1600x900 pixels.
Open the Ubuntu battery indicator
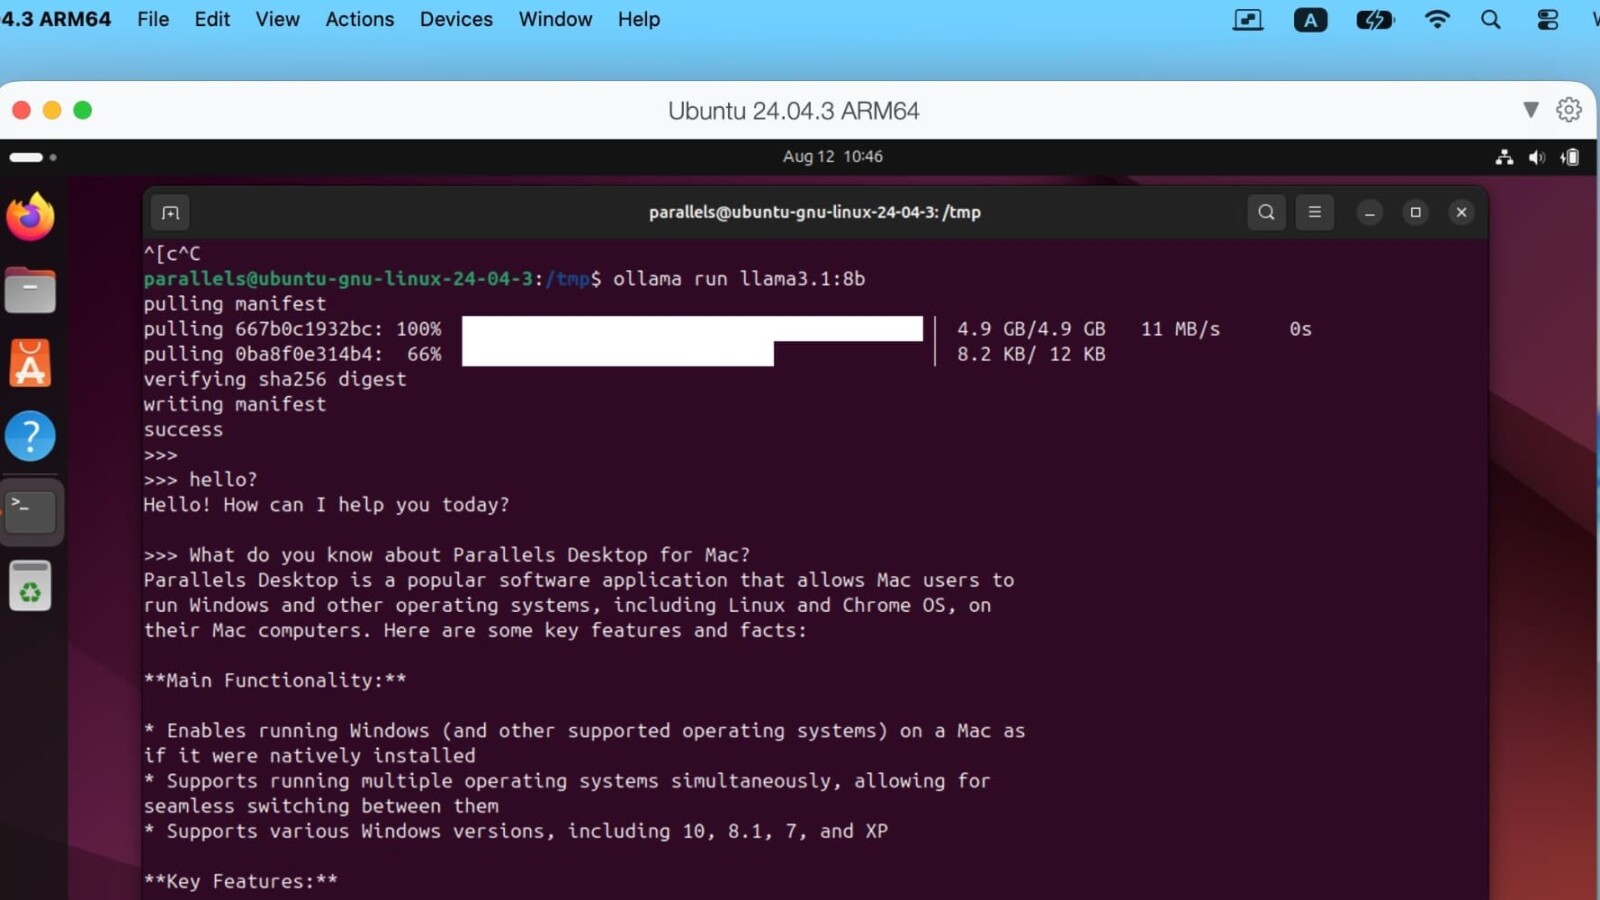1570,157
